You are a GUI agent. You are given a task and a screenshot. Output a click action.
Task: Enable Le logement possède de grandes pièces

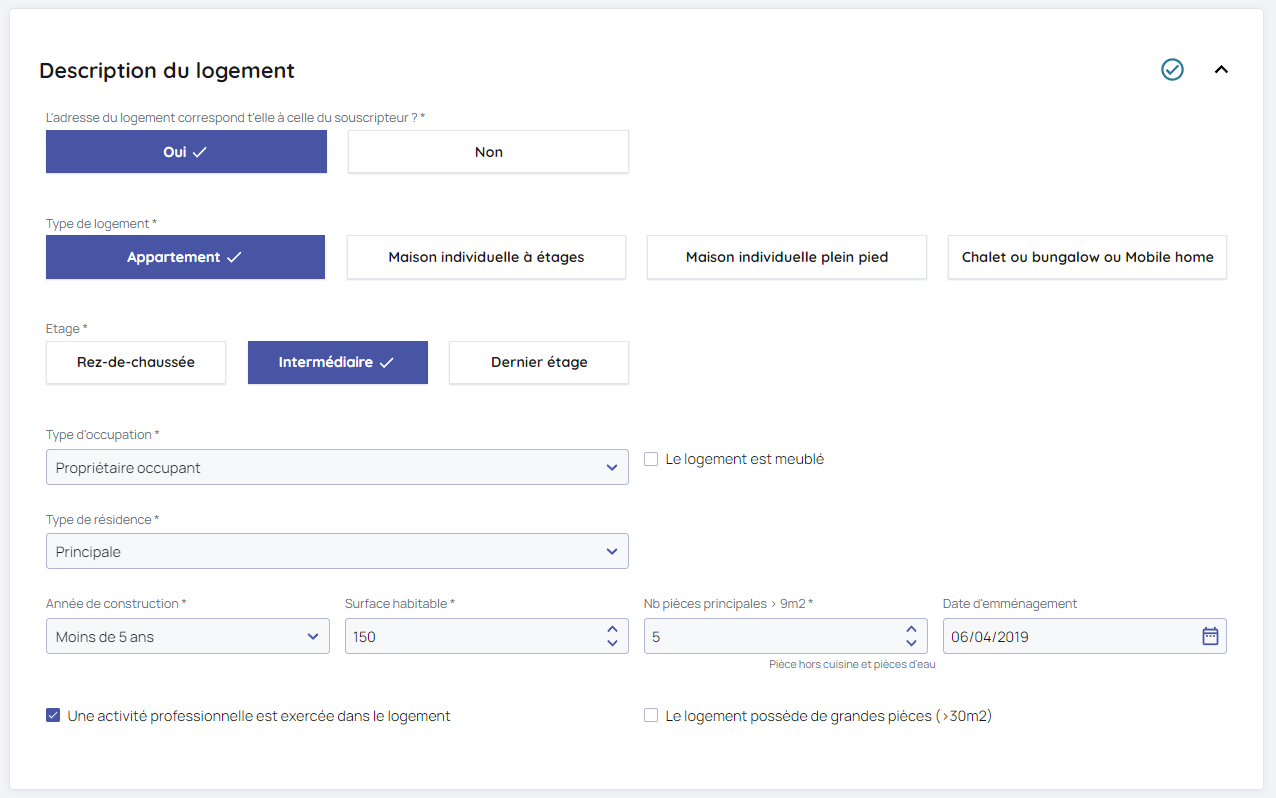click(x=651, y=716)
